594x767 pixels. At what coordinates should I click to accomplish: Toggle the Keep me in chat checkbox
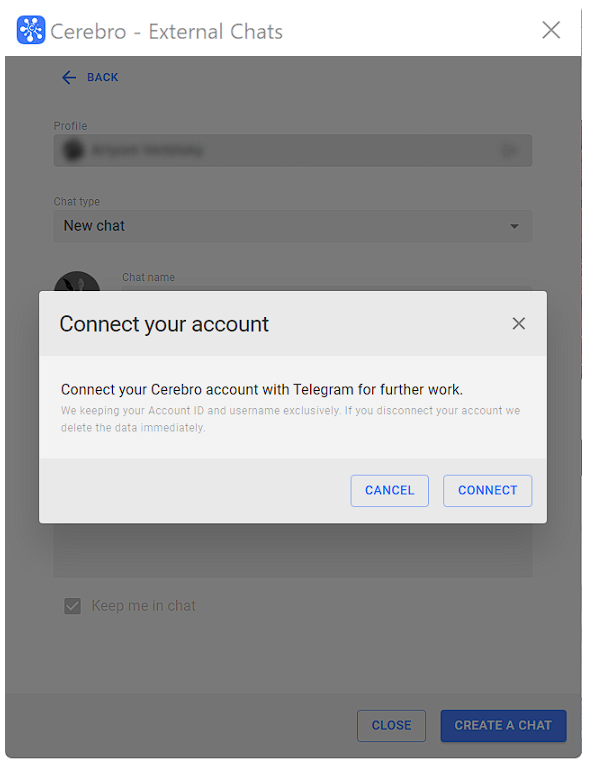point(72,606)
